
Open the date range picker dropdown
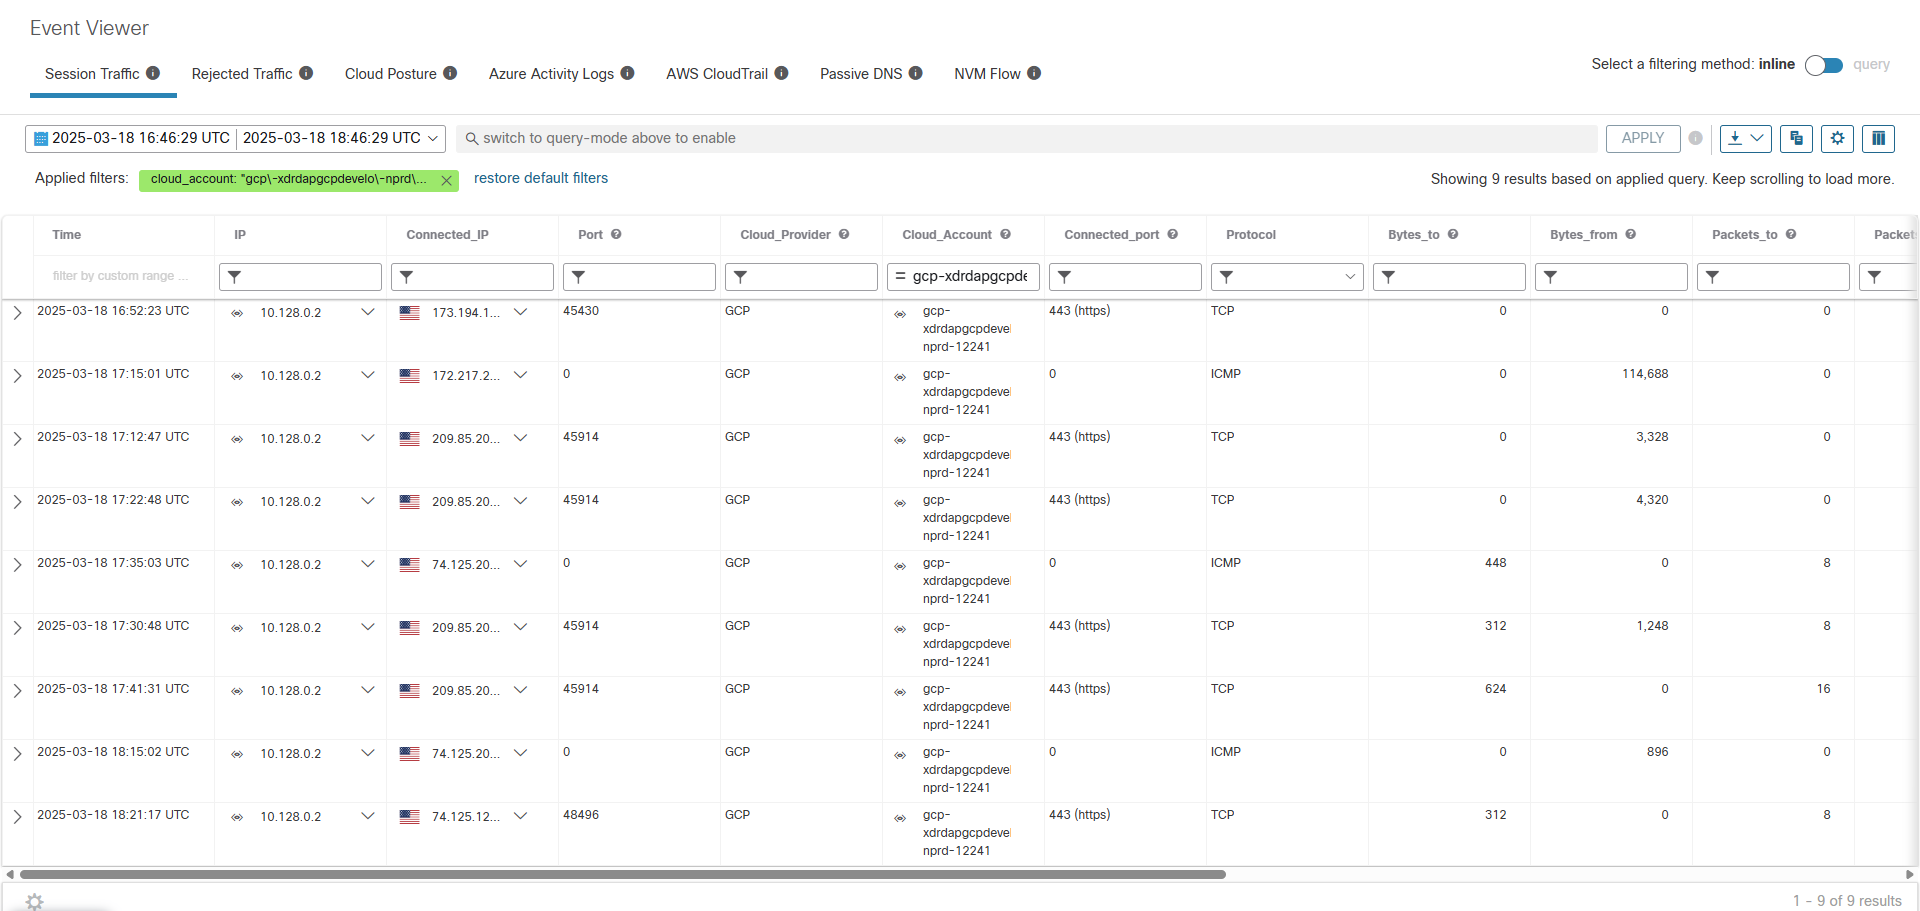pyautogui.click(x=433, y=138)
